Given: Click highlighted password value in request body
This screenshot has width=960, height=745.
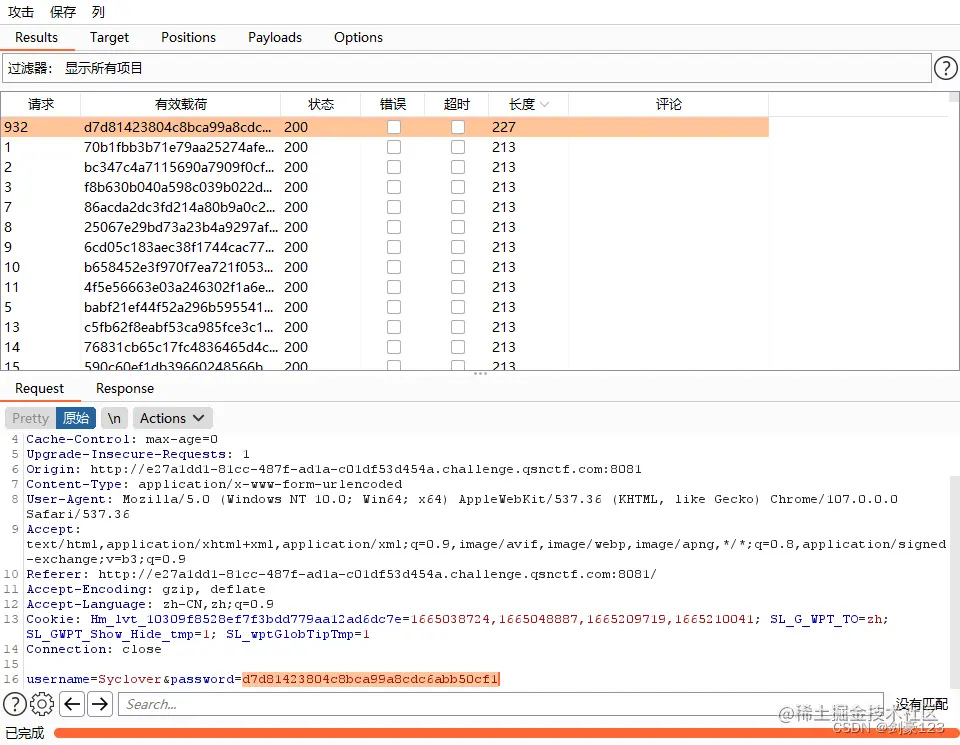Looking at the screenshot, I should pos(370,679).
